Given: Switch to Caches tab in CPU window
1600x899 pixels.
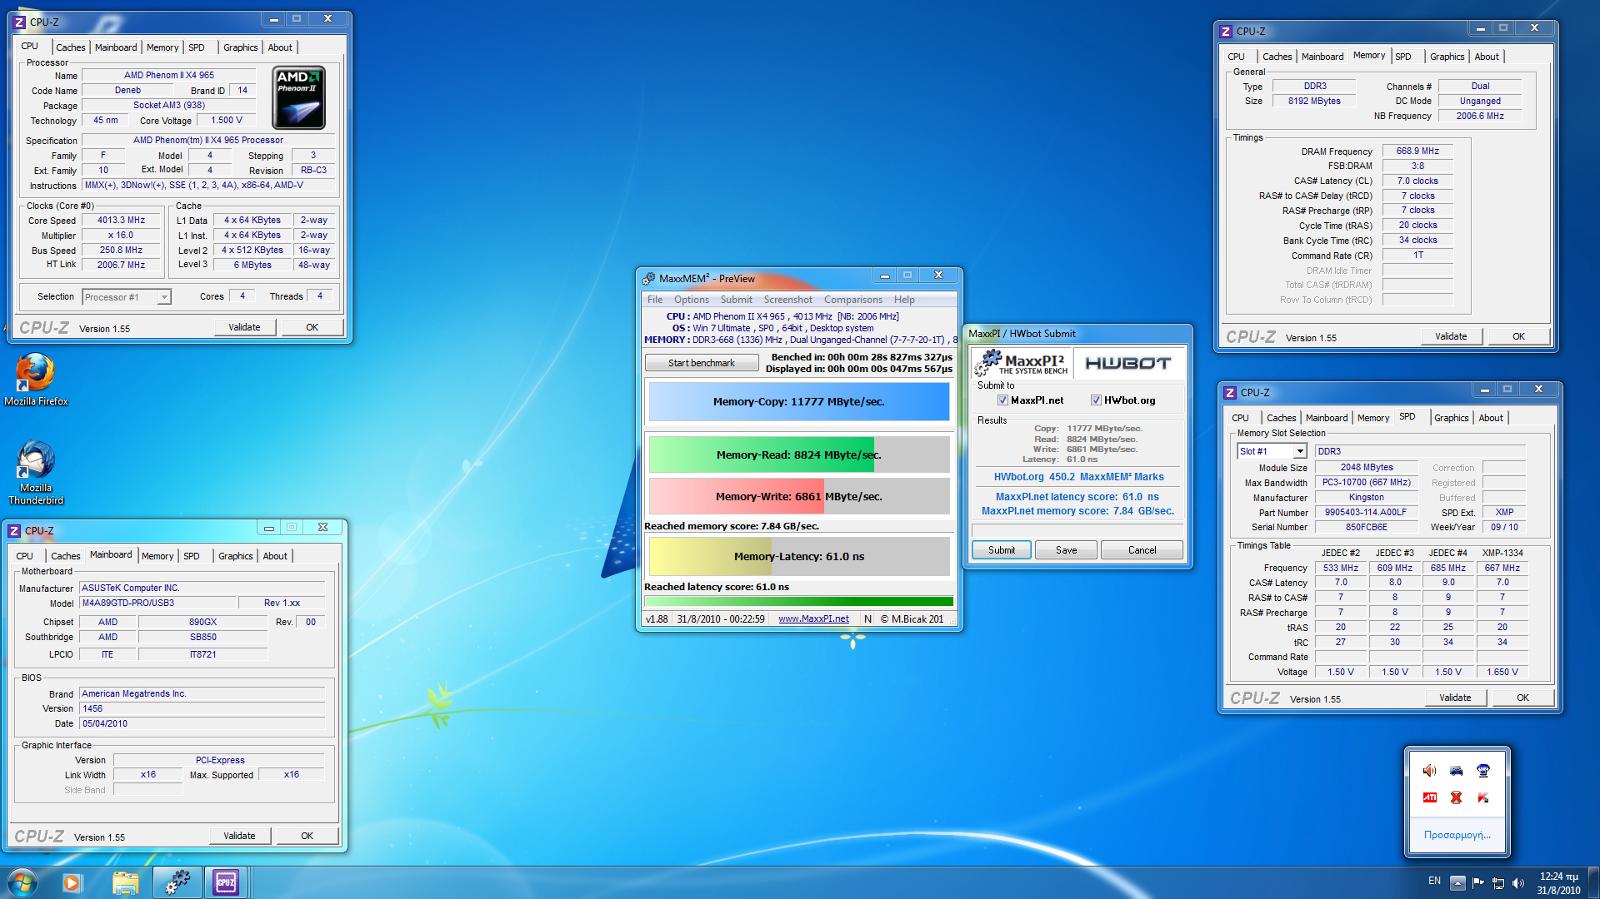Looking at the screenshot, I should [x=70, y=47].
